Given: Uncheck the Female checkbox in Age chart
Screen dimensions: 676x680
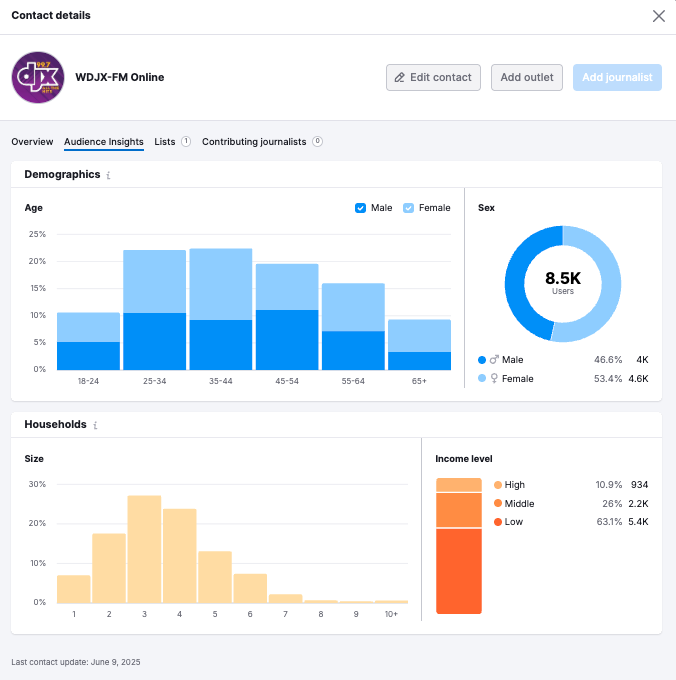Looking at the screenshot, I should pos(409,208).
